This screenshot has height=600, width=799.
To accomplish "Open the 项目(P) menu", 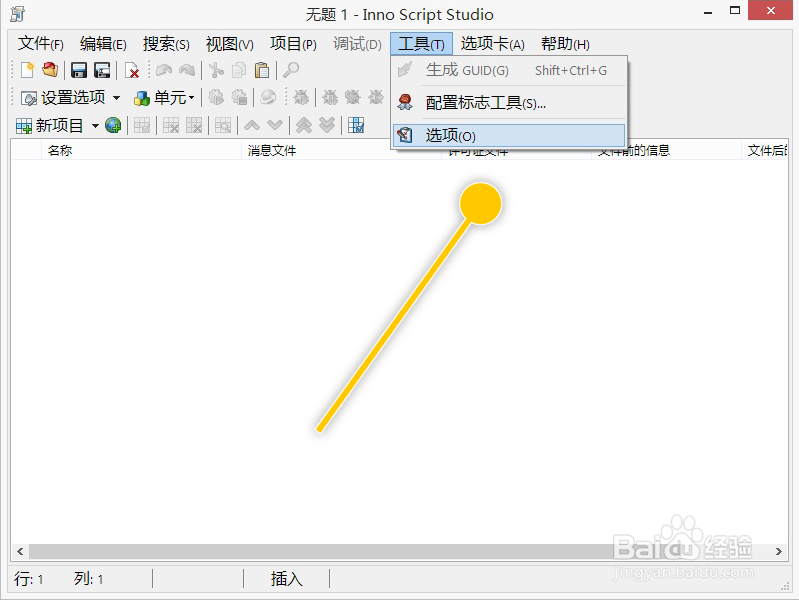I will point(293,44).
